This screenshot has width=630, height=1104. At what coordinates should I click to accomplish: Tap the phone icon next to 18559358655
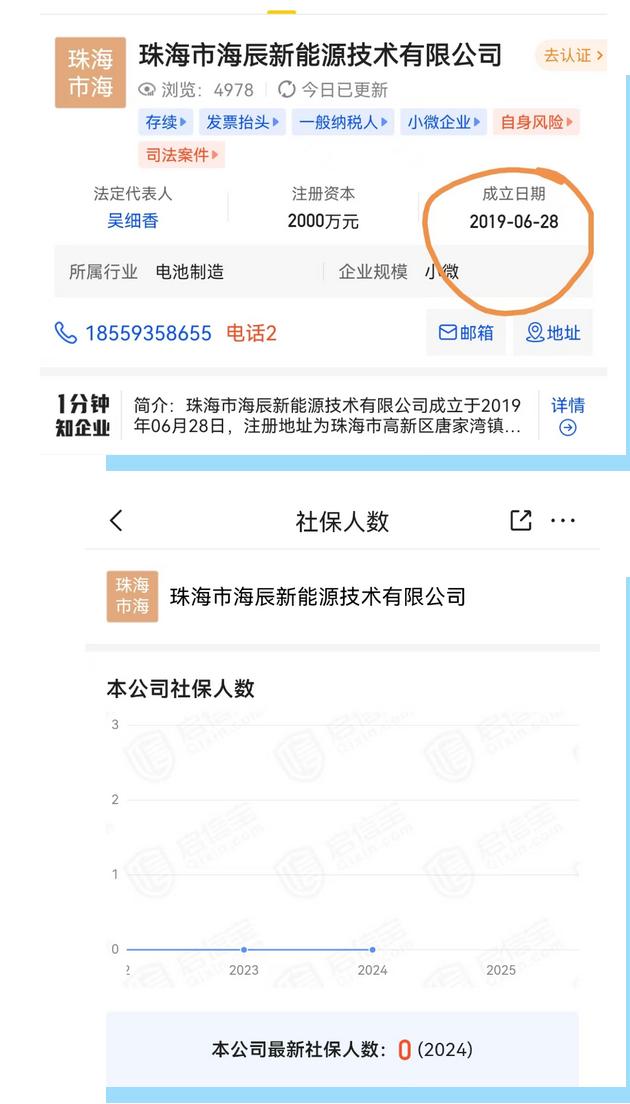(x=65, y=332)
